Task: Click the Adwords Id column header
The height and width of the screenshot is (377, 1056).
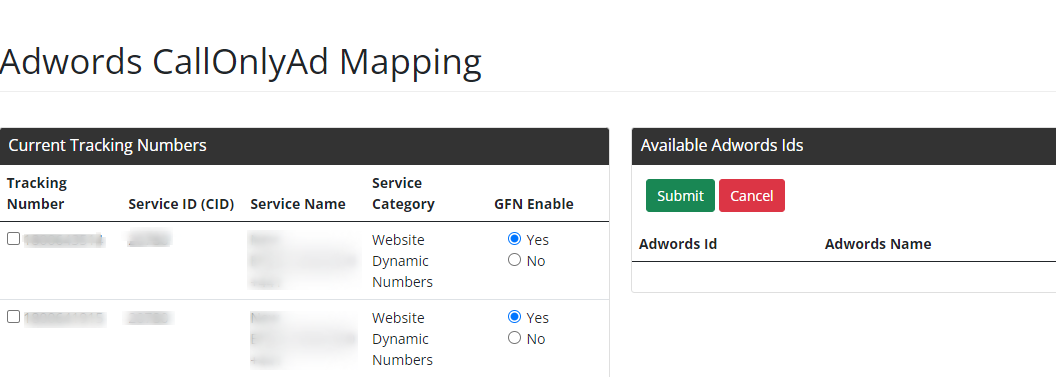Action: [678, 244]
